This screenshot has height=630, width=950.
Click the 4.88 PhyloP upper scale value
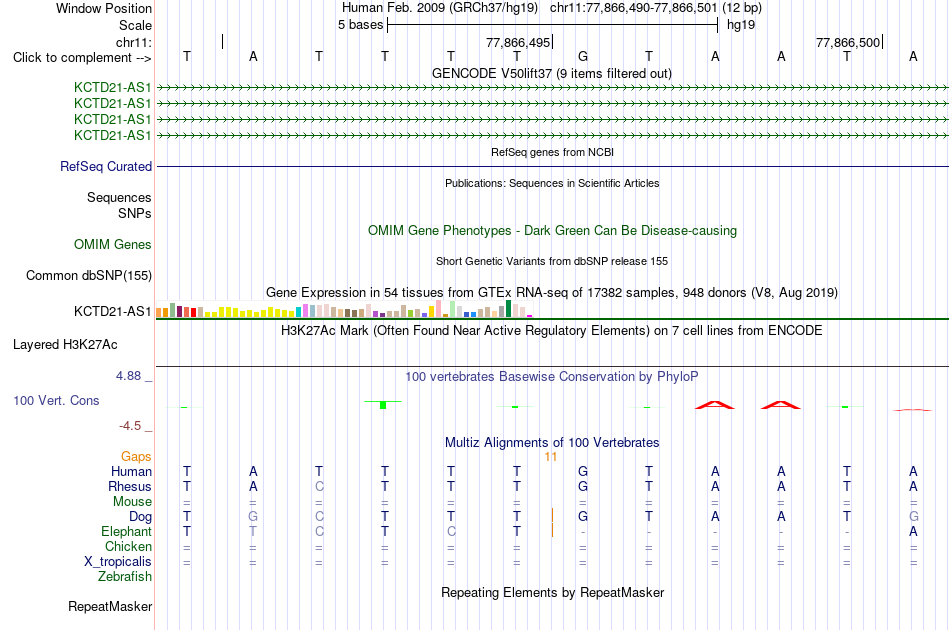pyautogui.click(x=128, y=376)
